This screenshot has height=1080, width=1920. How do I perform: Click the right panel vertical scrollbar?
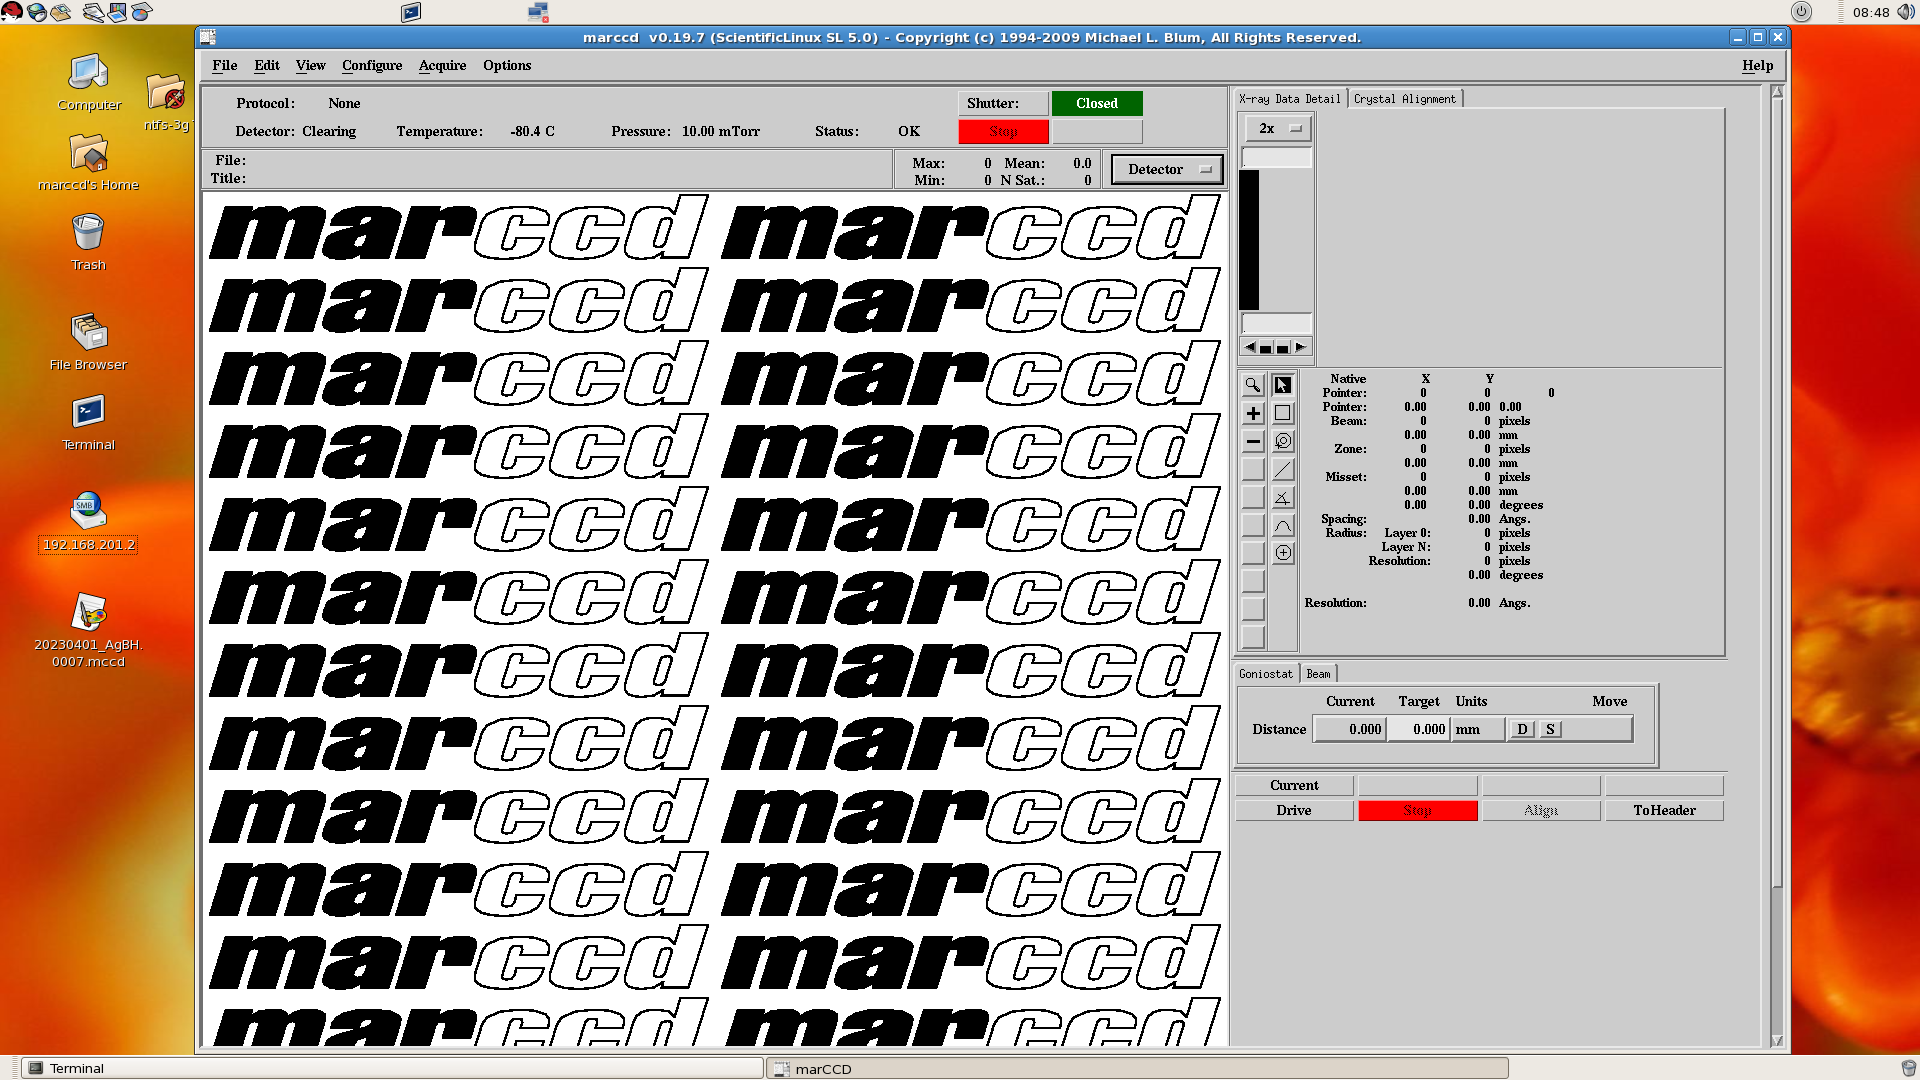[x=1777, y=566]
